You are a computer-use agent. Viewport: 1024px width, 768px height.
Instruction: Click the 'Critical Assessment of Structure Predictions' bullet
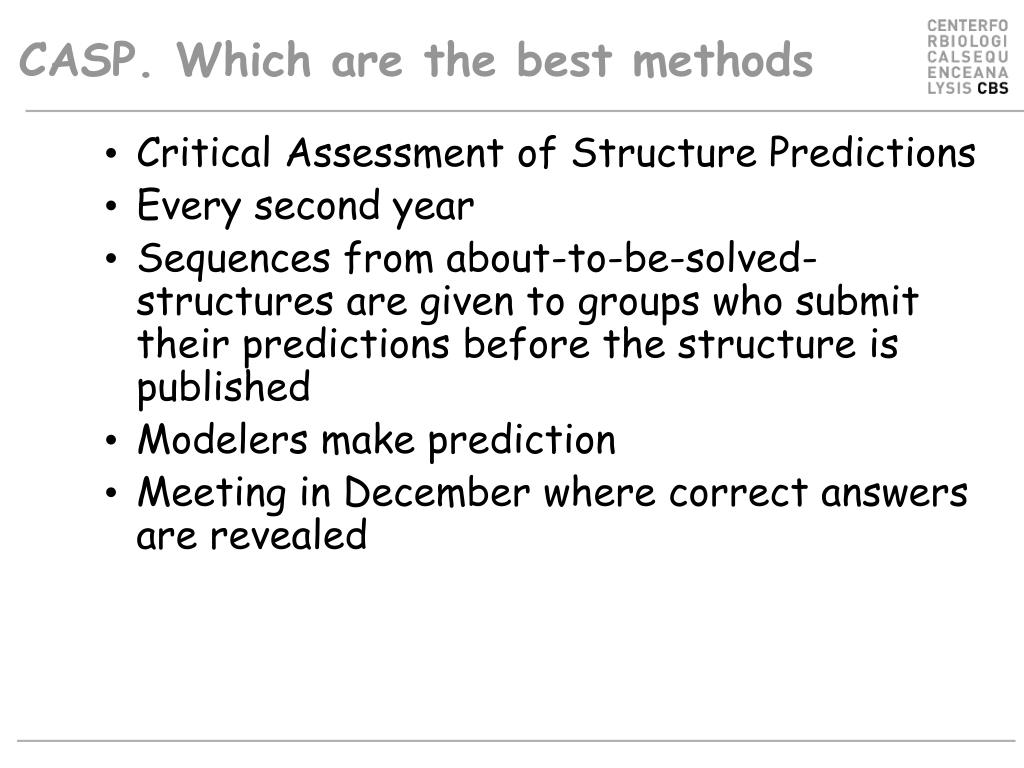click(x=556, y=153)
